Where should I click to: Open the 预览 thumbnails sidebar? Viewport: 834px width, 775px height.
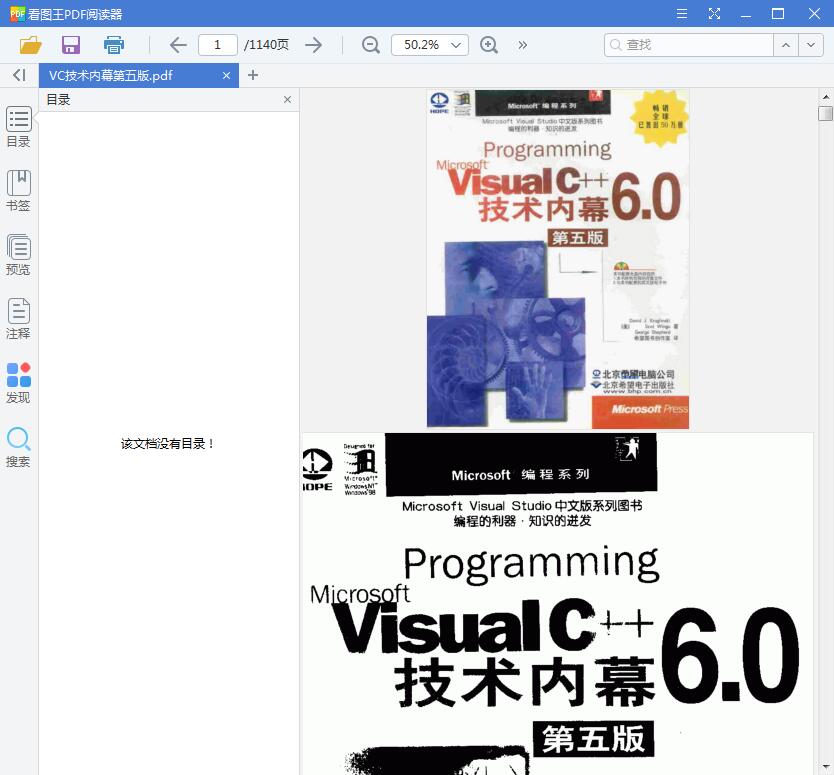coord(19,254)
